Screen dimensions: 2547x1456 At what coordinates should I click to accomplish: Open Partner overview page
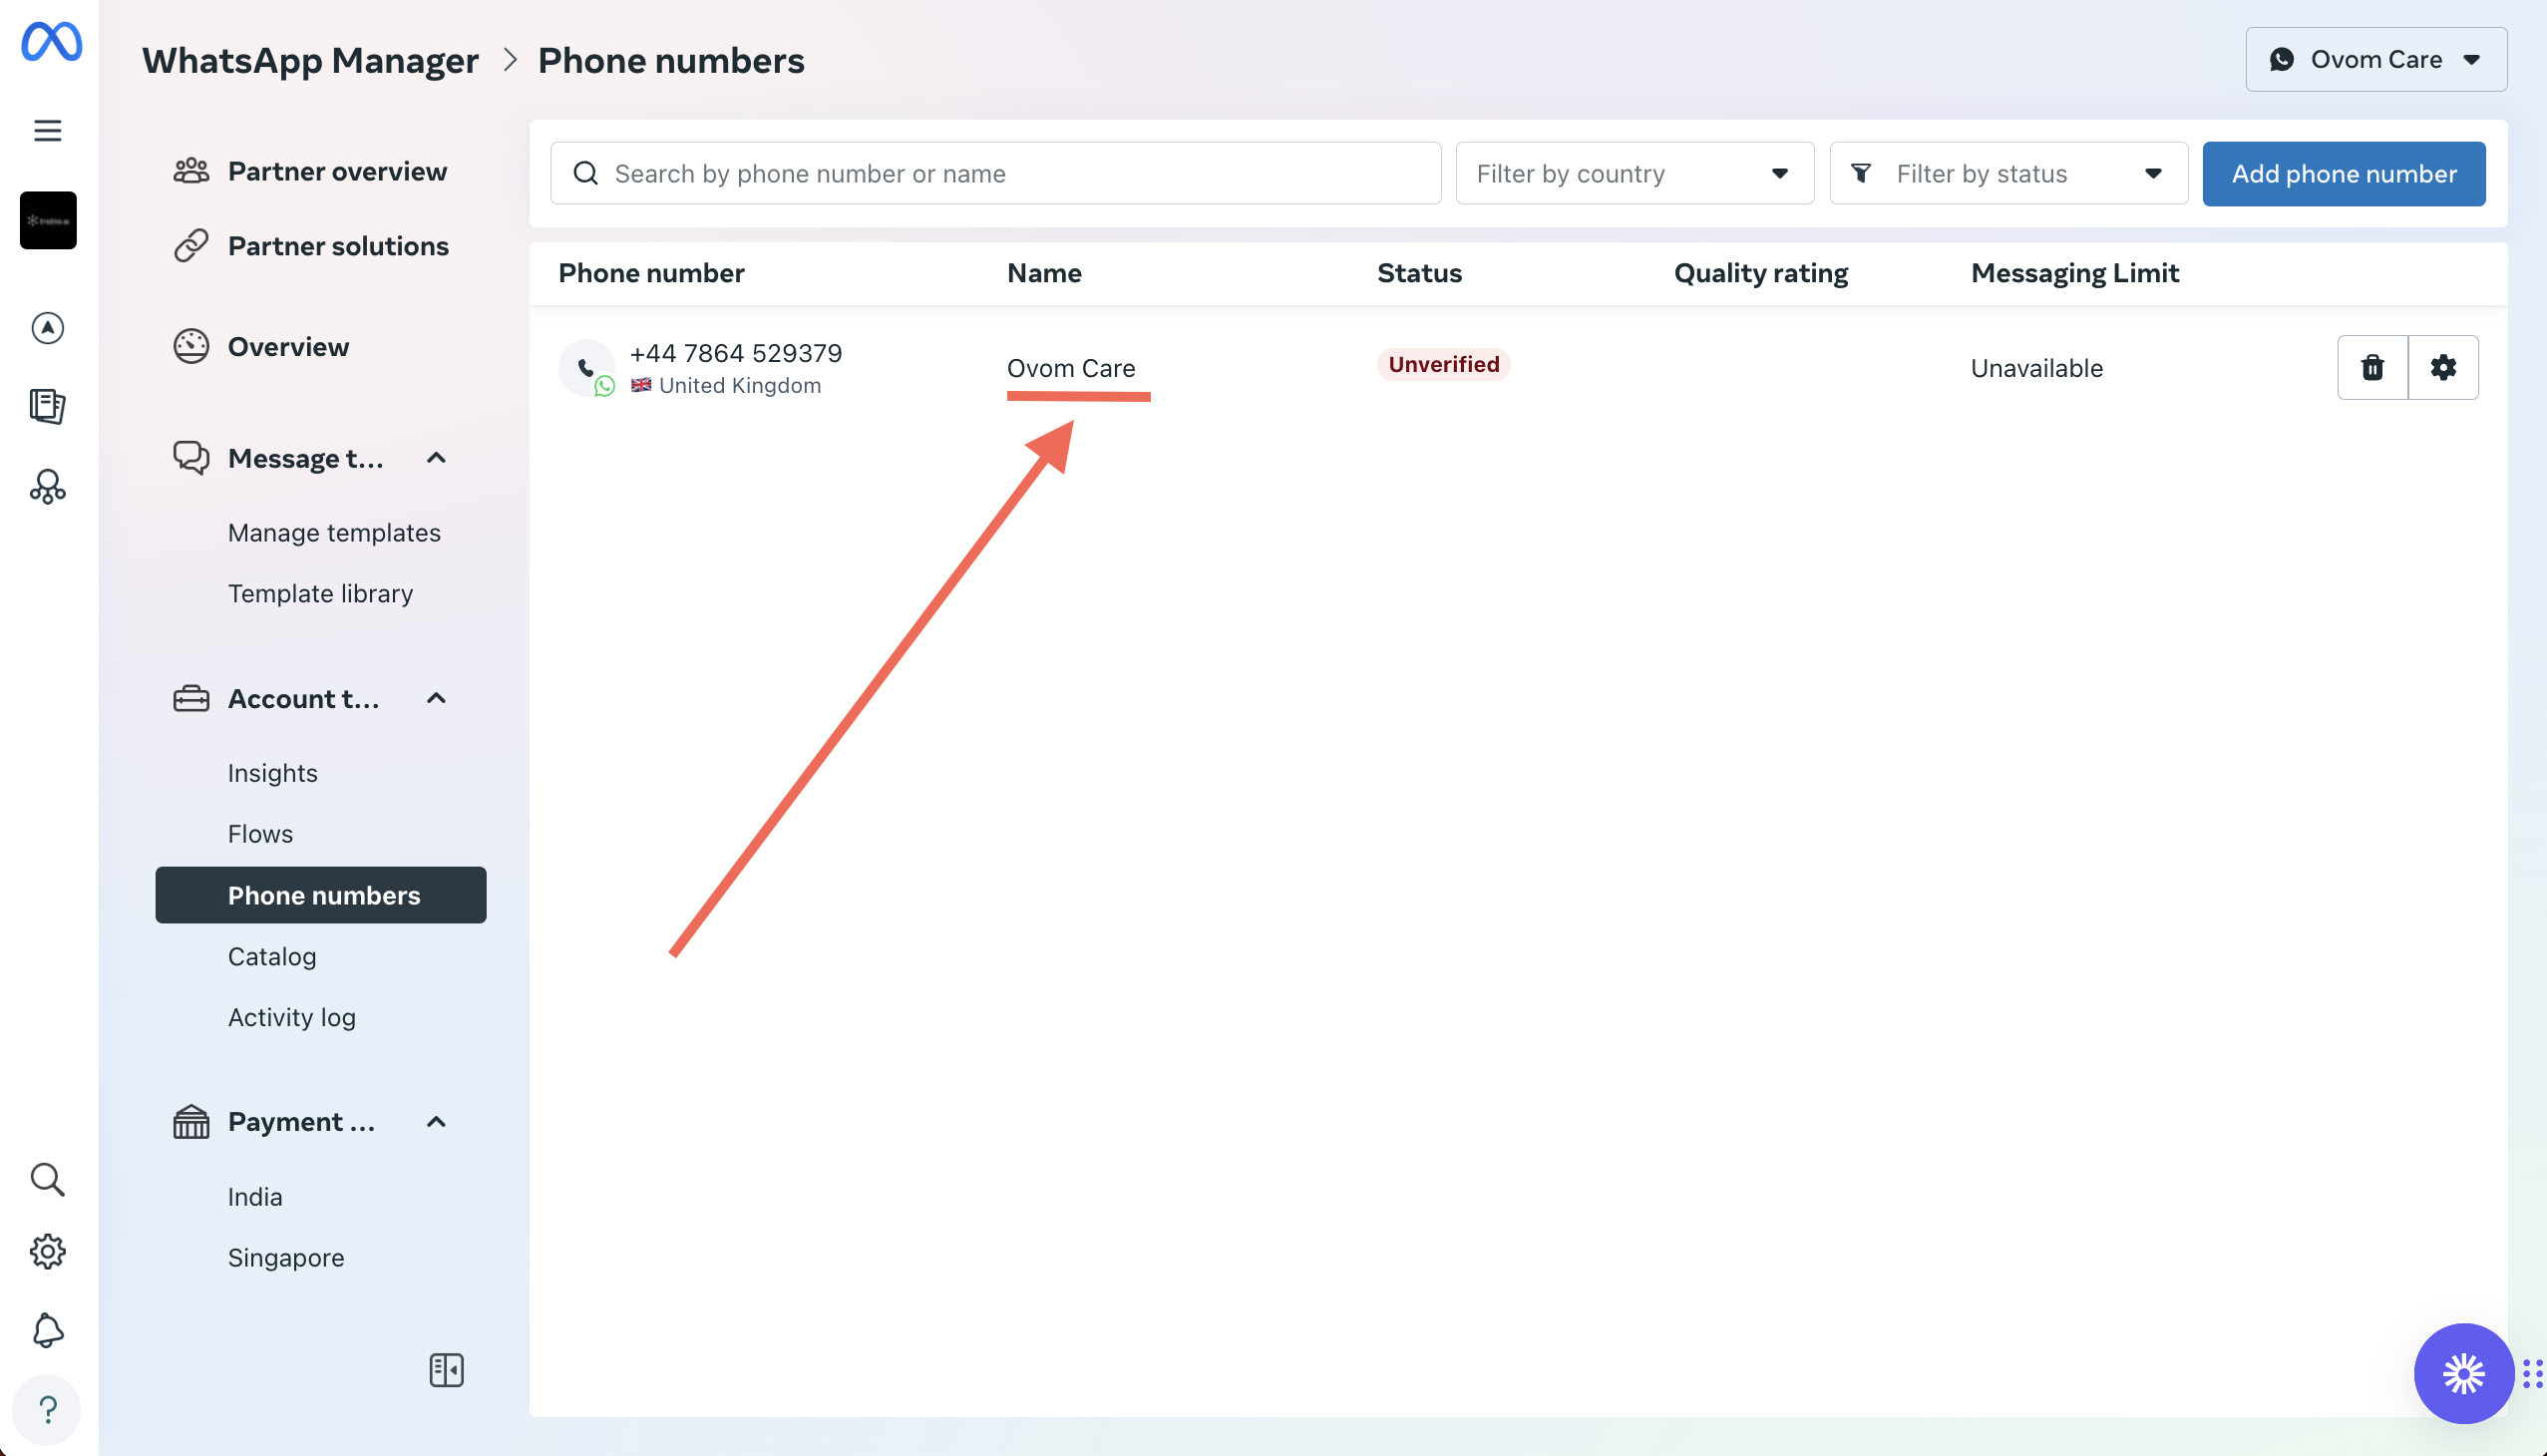337,171
